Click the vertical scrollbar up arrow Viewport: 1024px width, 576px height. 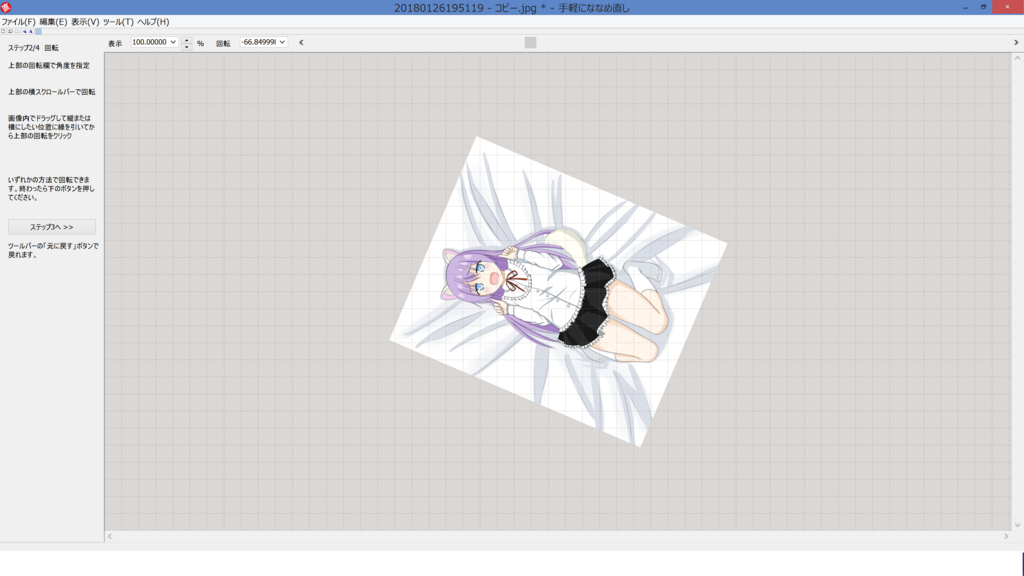coord(1017,58)
